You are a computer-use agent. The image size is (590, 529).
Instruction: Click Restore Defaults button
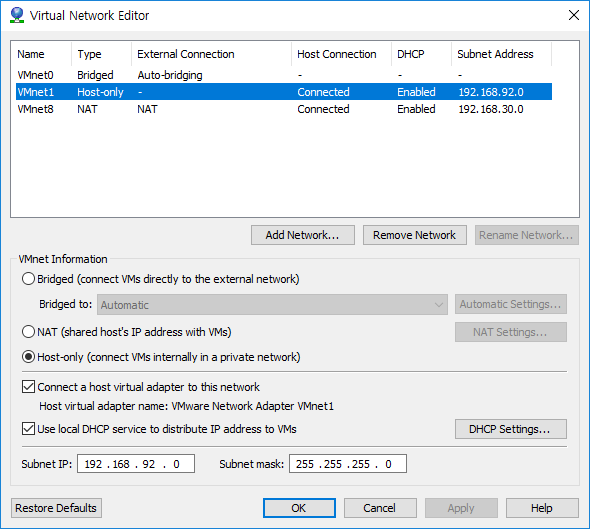tap(56, 508)
